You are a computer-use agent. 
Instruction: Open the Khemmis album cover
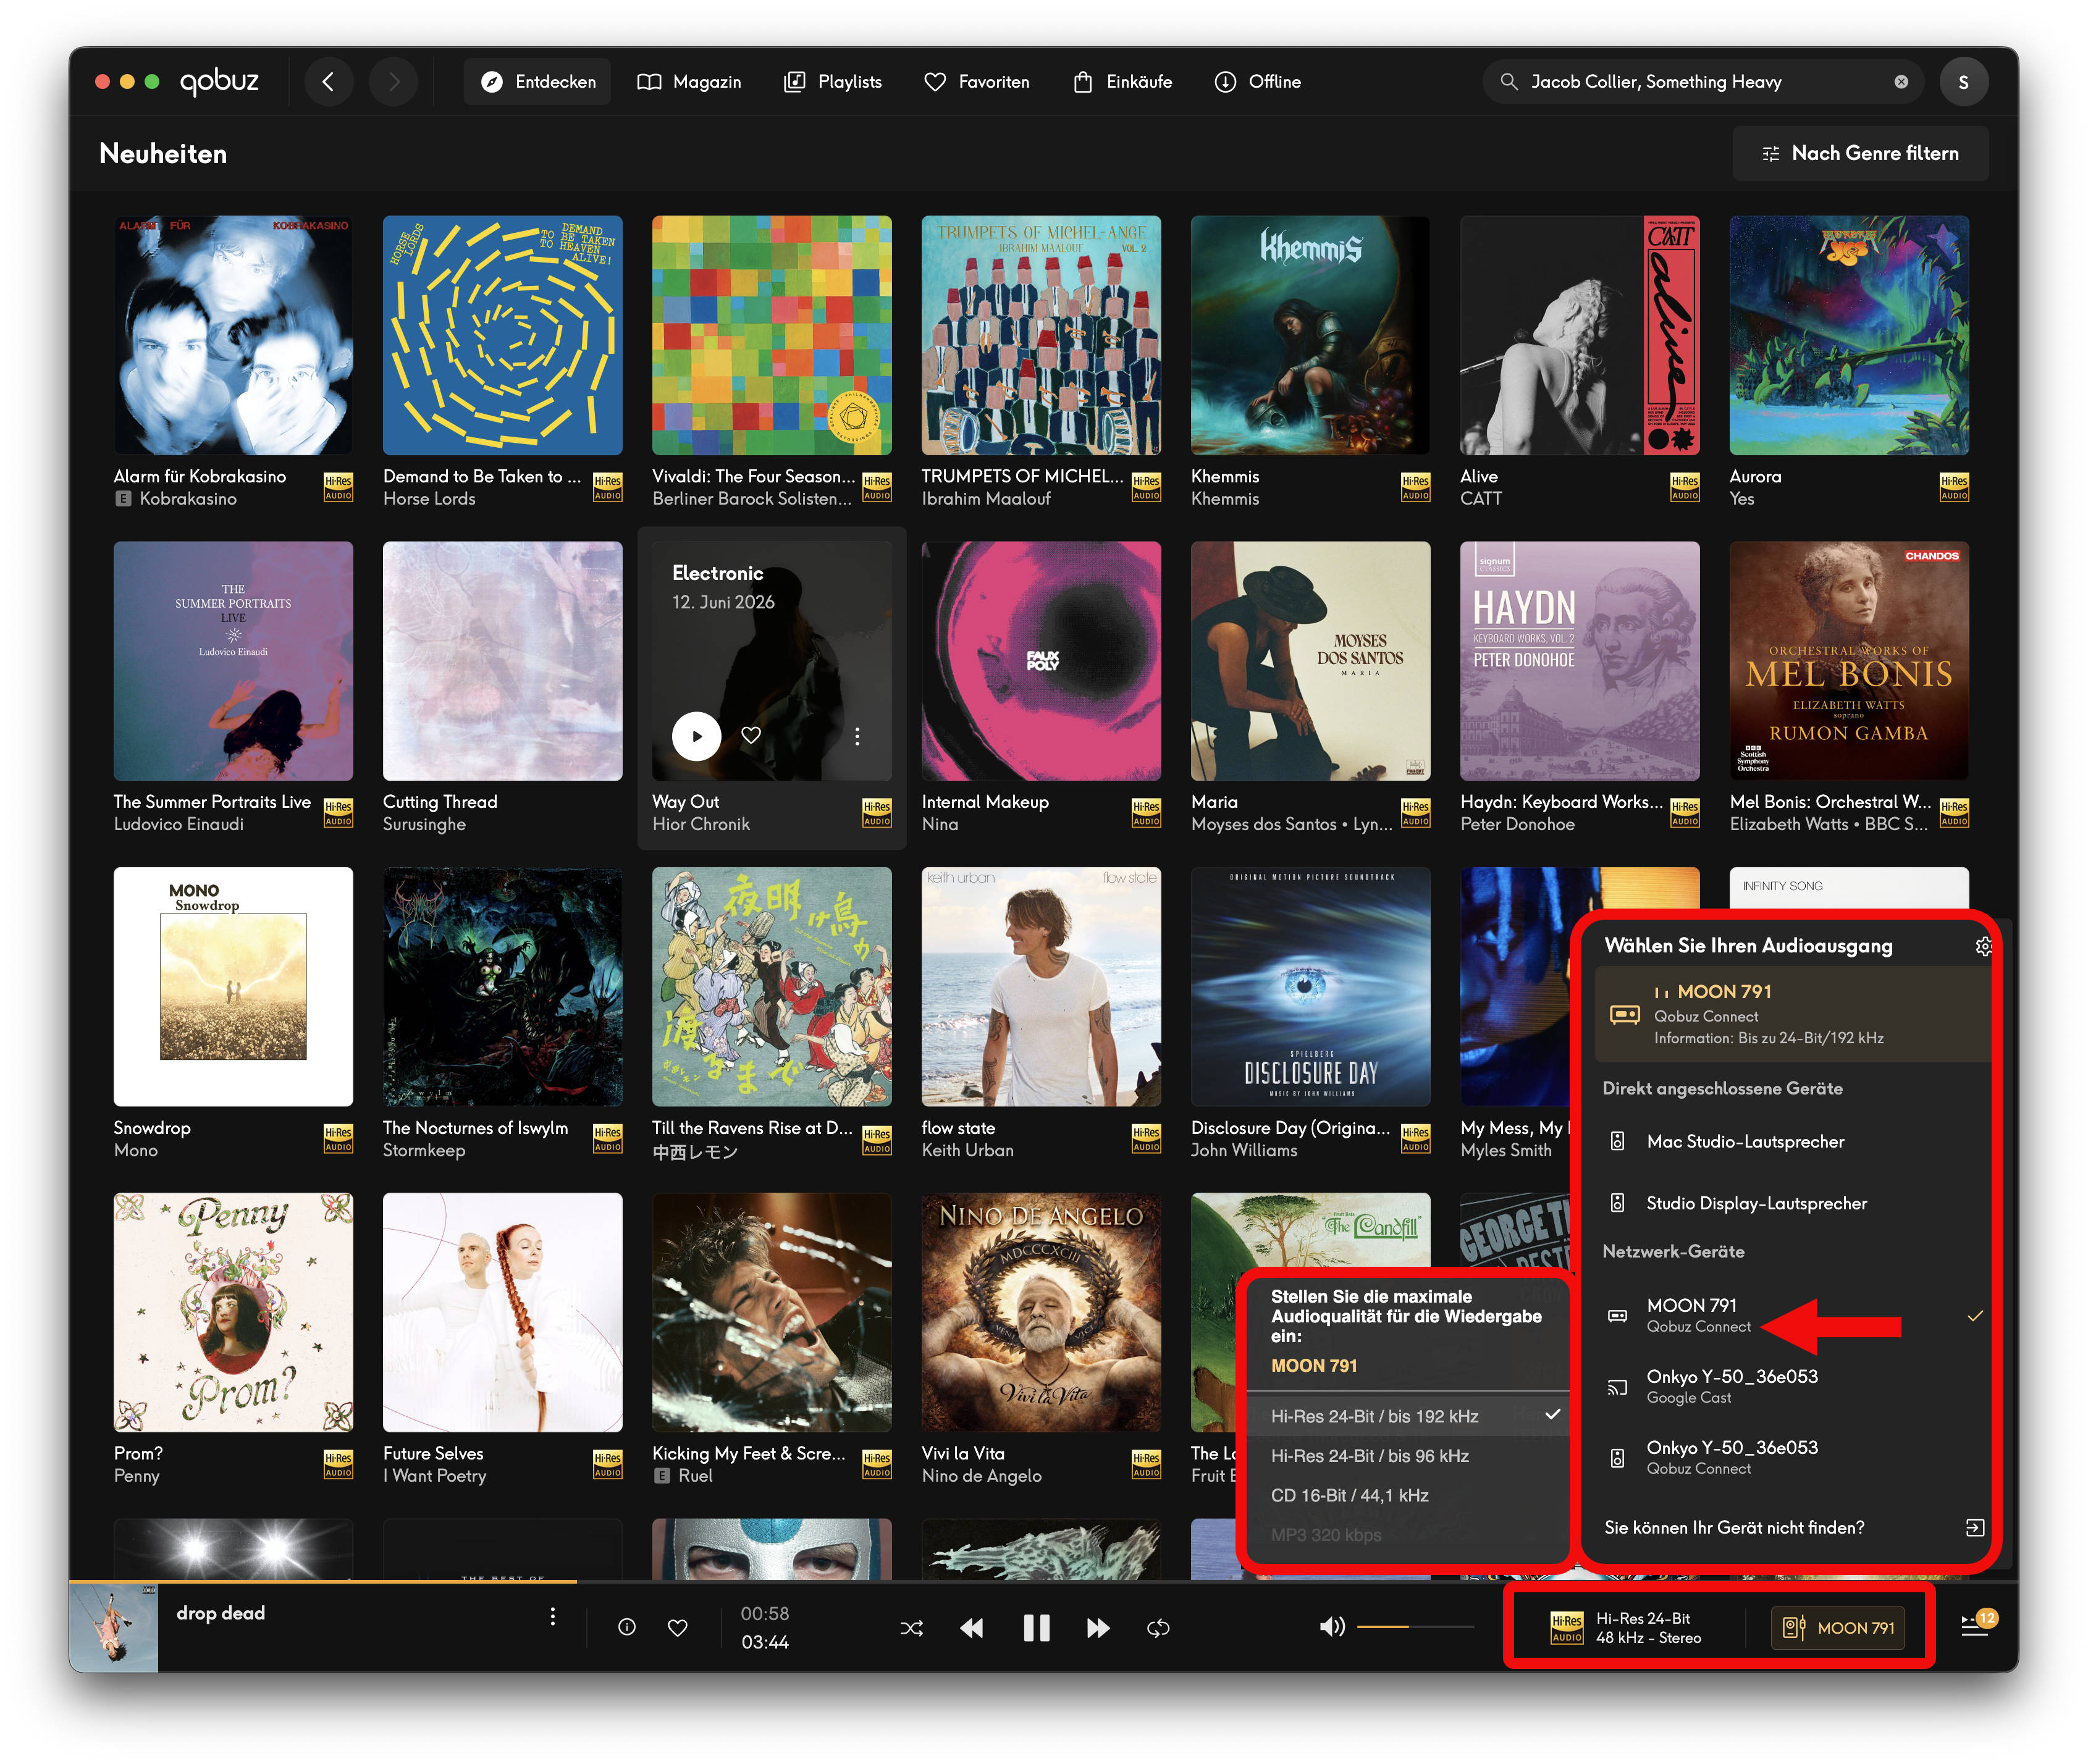tap(1310, 335)
